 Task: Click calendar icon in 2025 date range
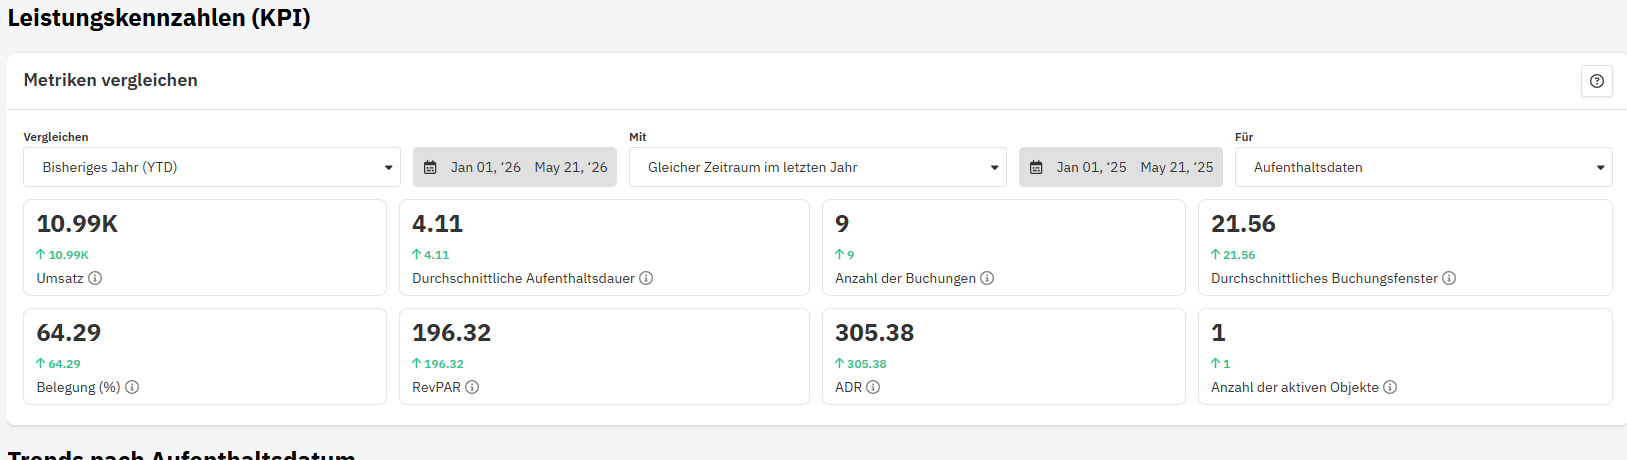[1036, 168]
